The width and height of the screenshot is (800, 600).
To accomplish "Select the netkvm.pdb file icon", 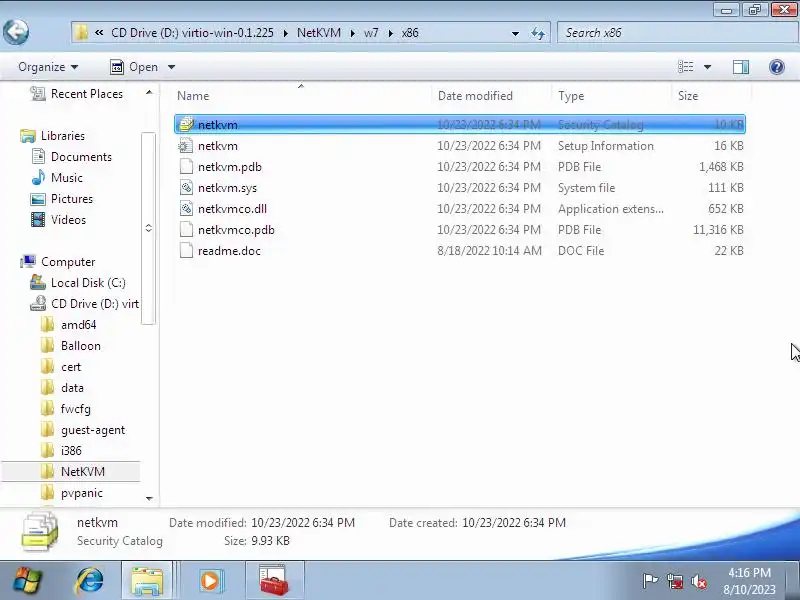I will point(186,167).
